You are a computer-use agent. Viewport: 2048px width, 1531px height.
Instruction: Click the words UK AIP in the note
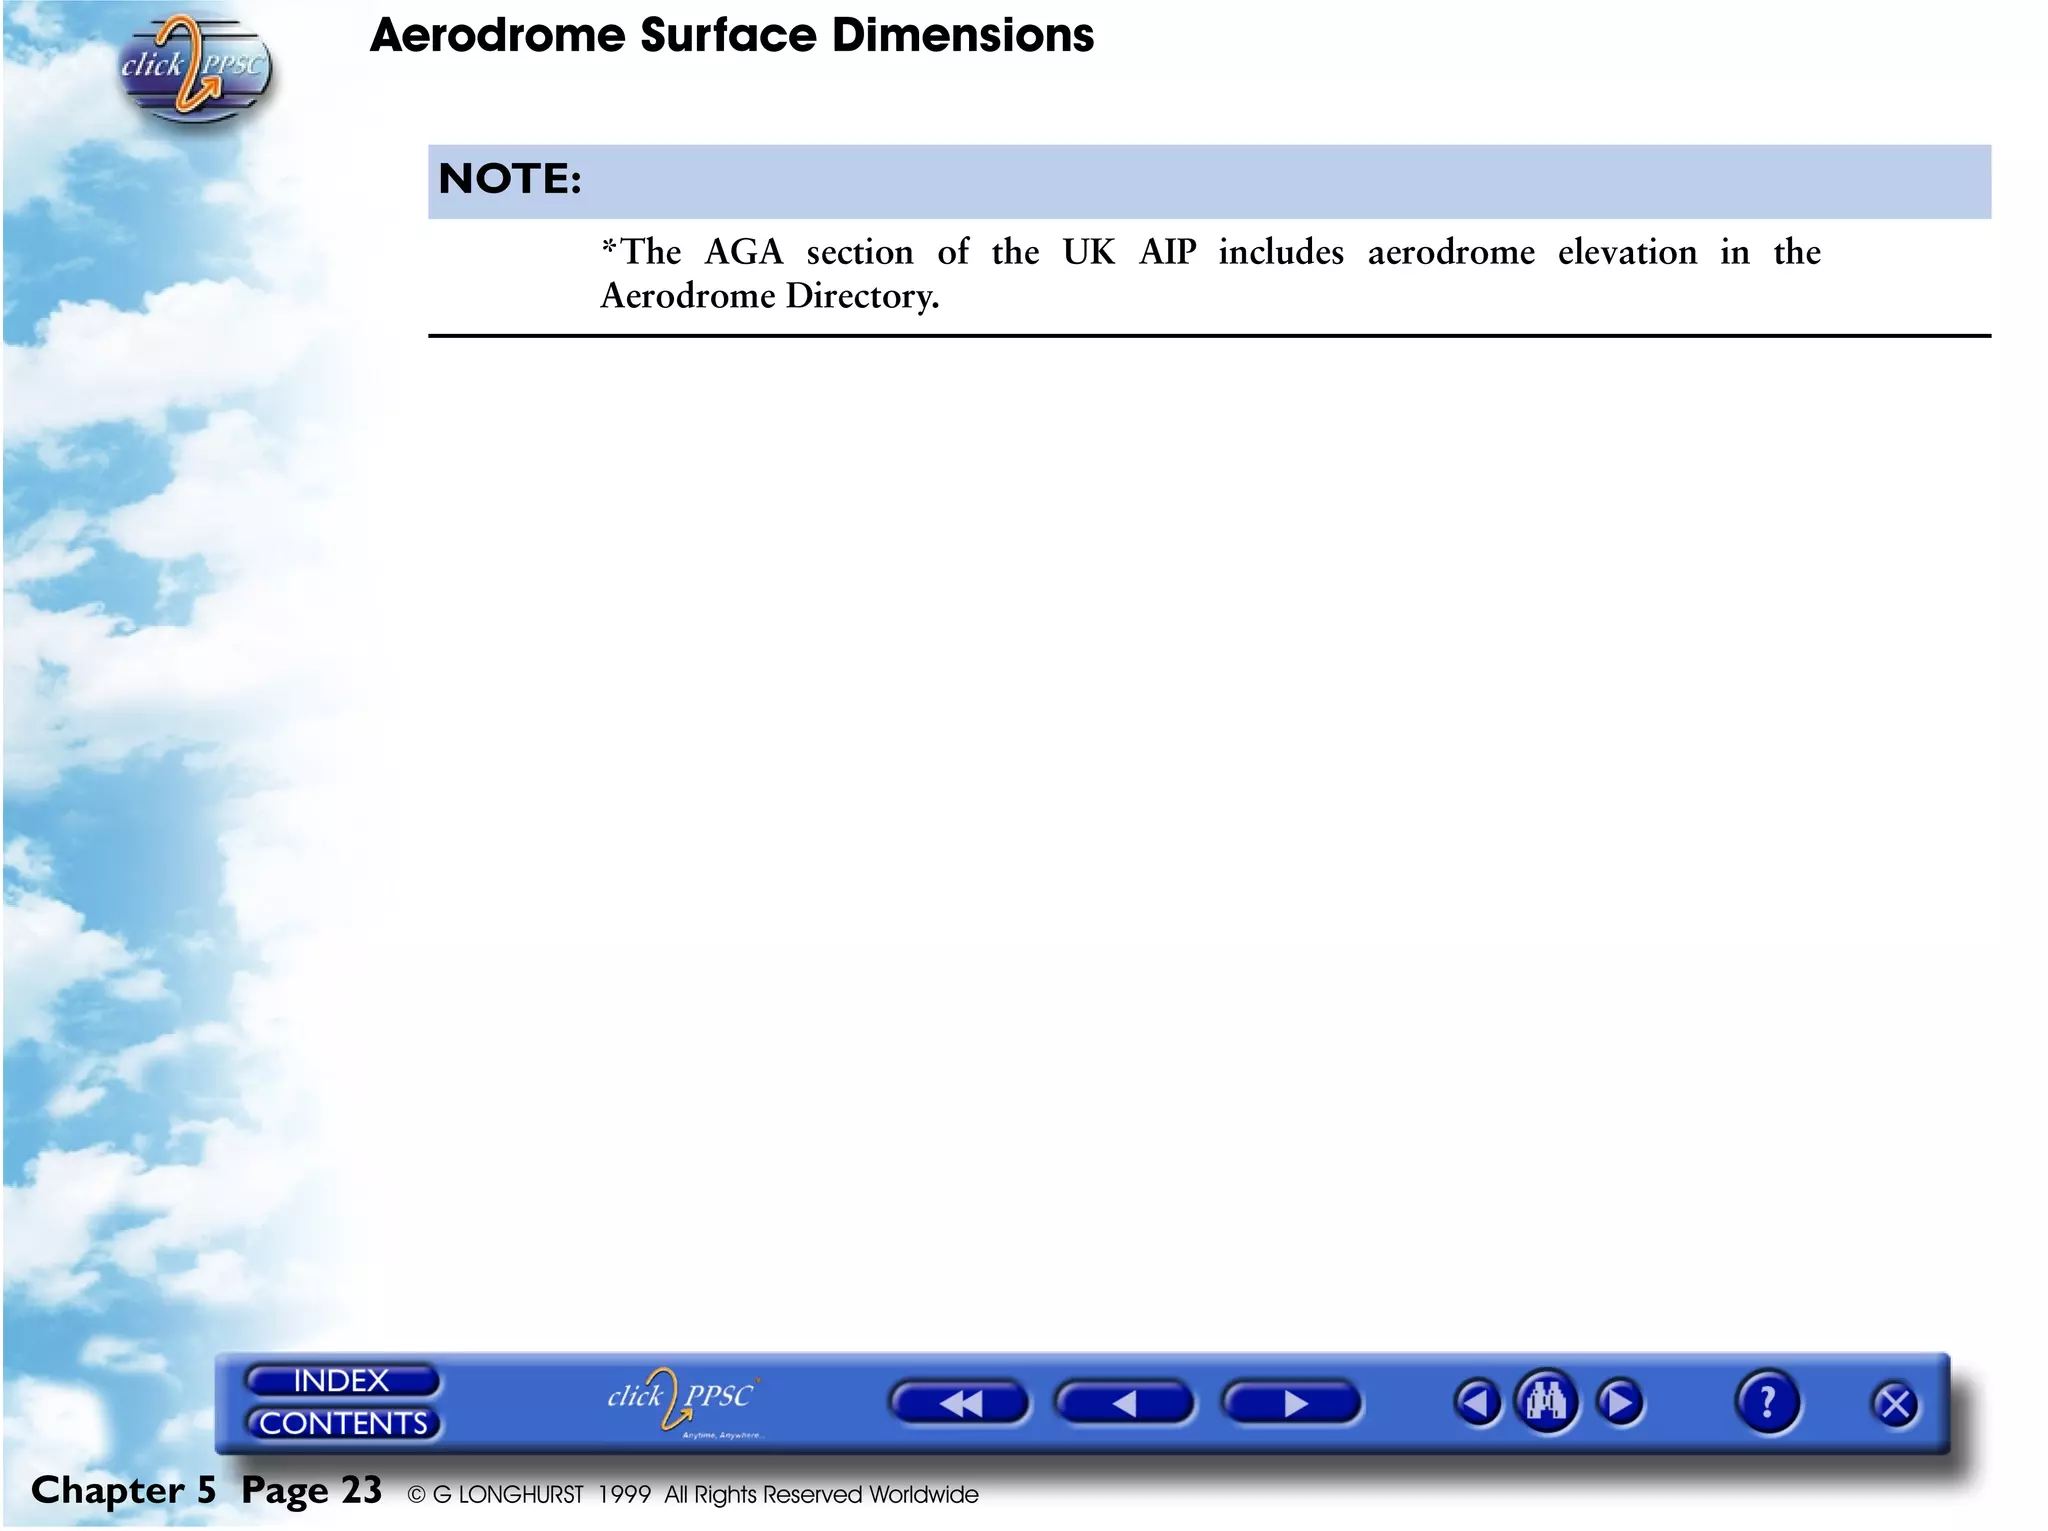point(1128,252)
